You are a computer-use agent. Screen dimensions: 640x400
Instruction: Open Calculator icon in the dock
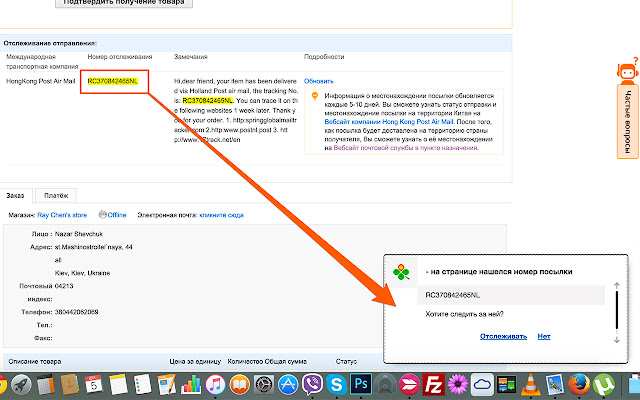(x=46, y=385)
